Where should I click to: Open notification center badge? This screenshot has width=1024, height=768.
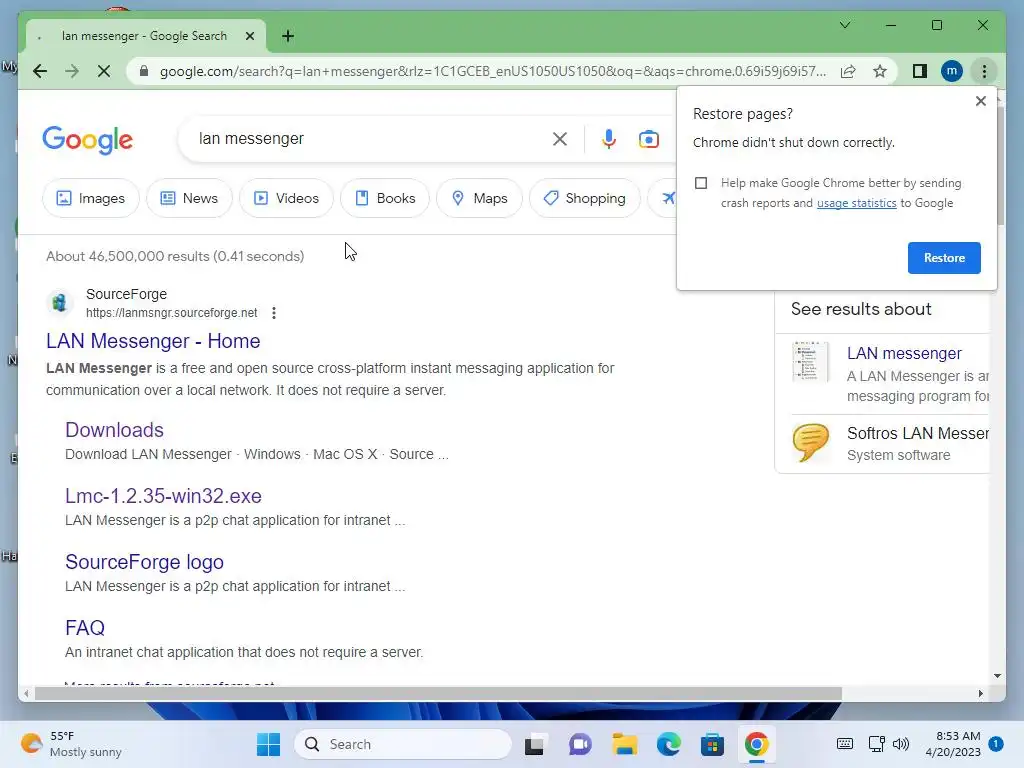(x=995, y=744)
